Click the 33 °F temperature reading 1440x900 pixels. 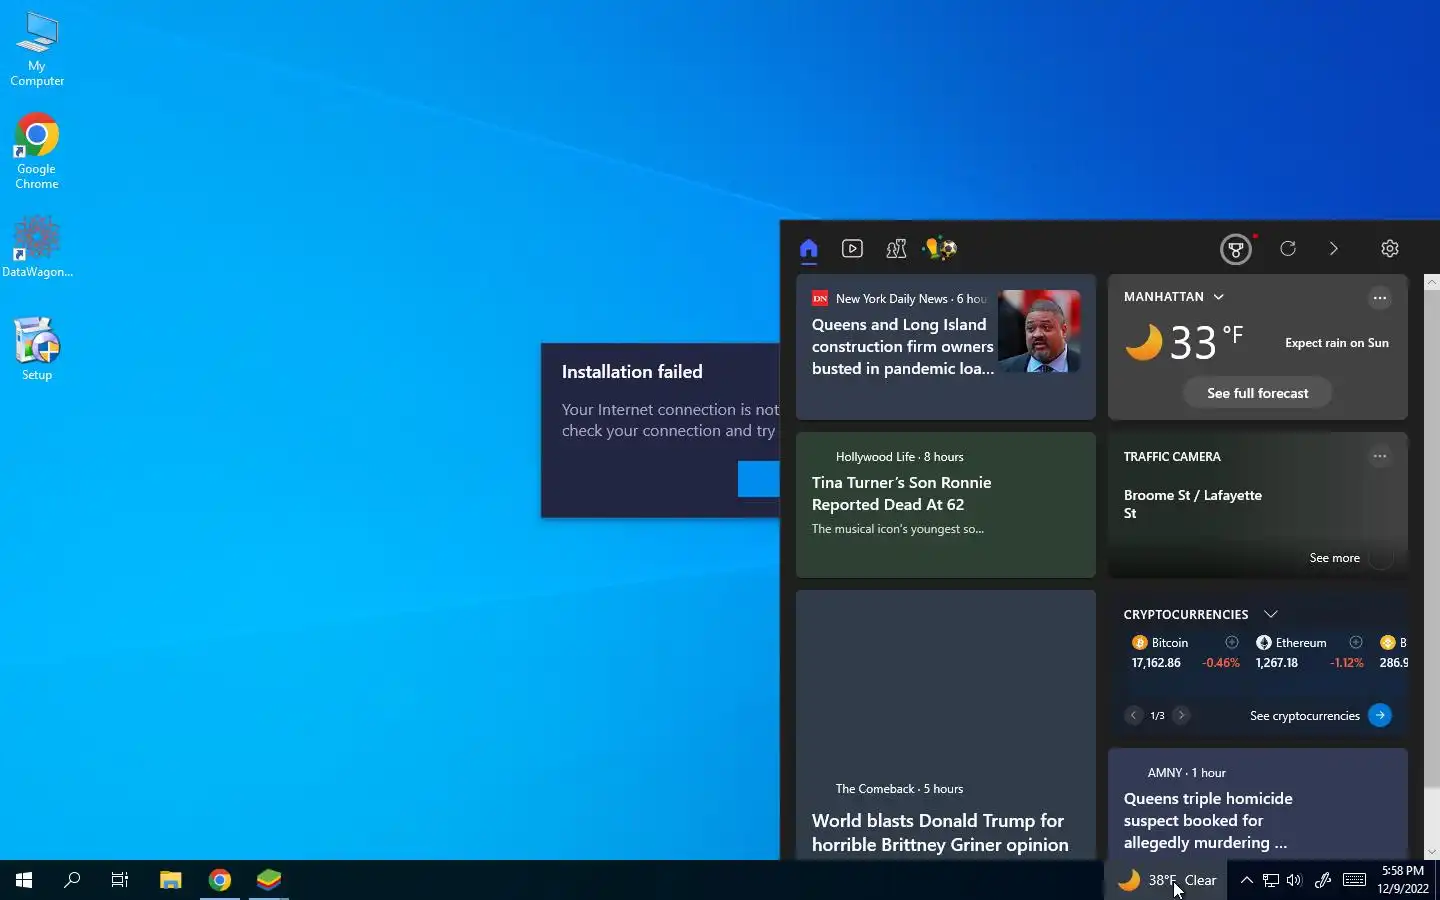point(1207,342)
